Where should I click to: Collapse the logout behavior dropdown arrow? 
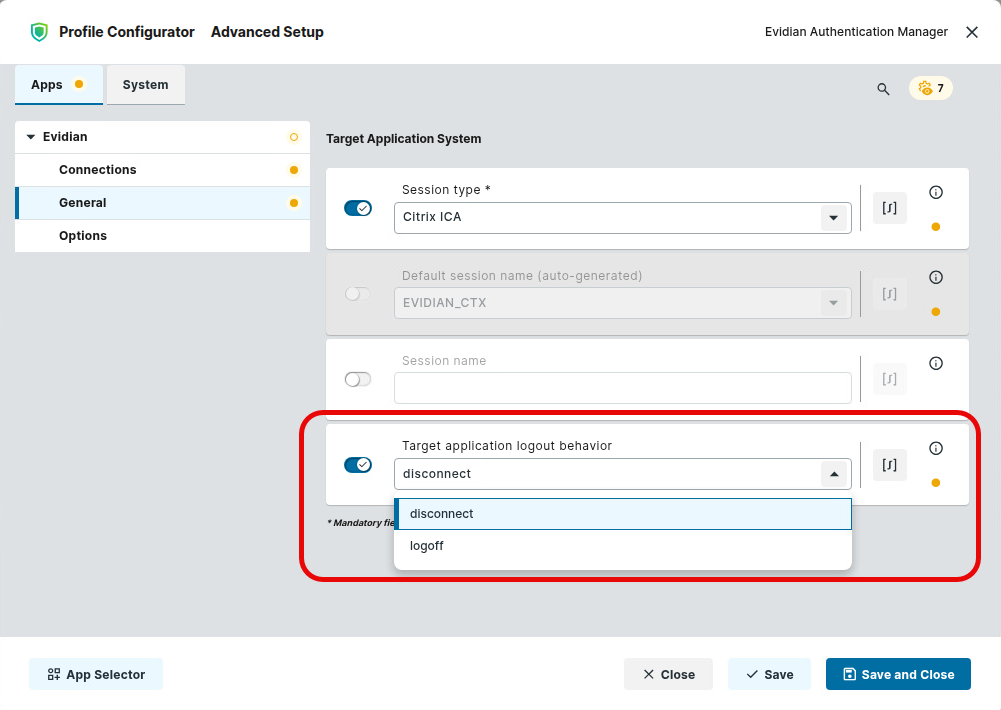coord(834,474)
